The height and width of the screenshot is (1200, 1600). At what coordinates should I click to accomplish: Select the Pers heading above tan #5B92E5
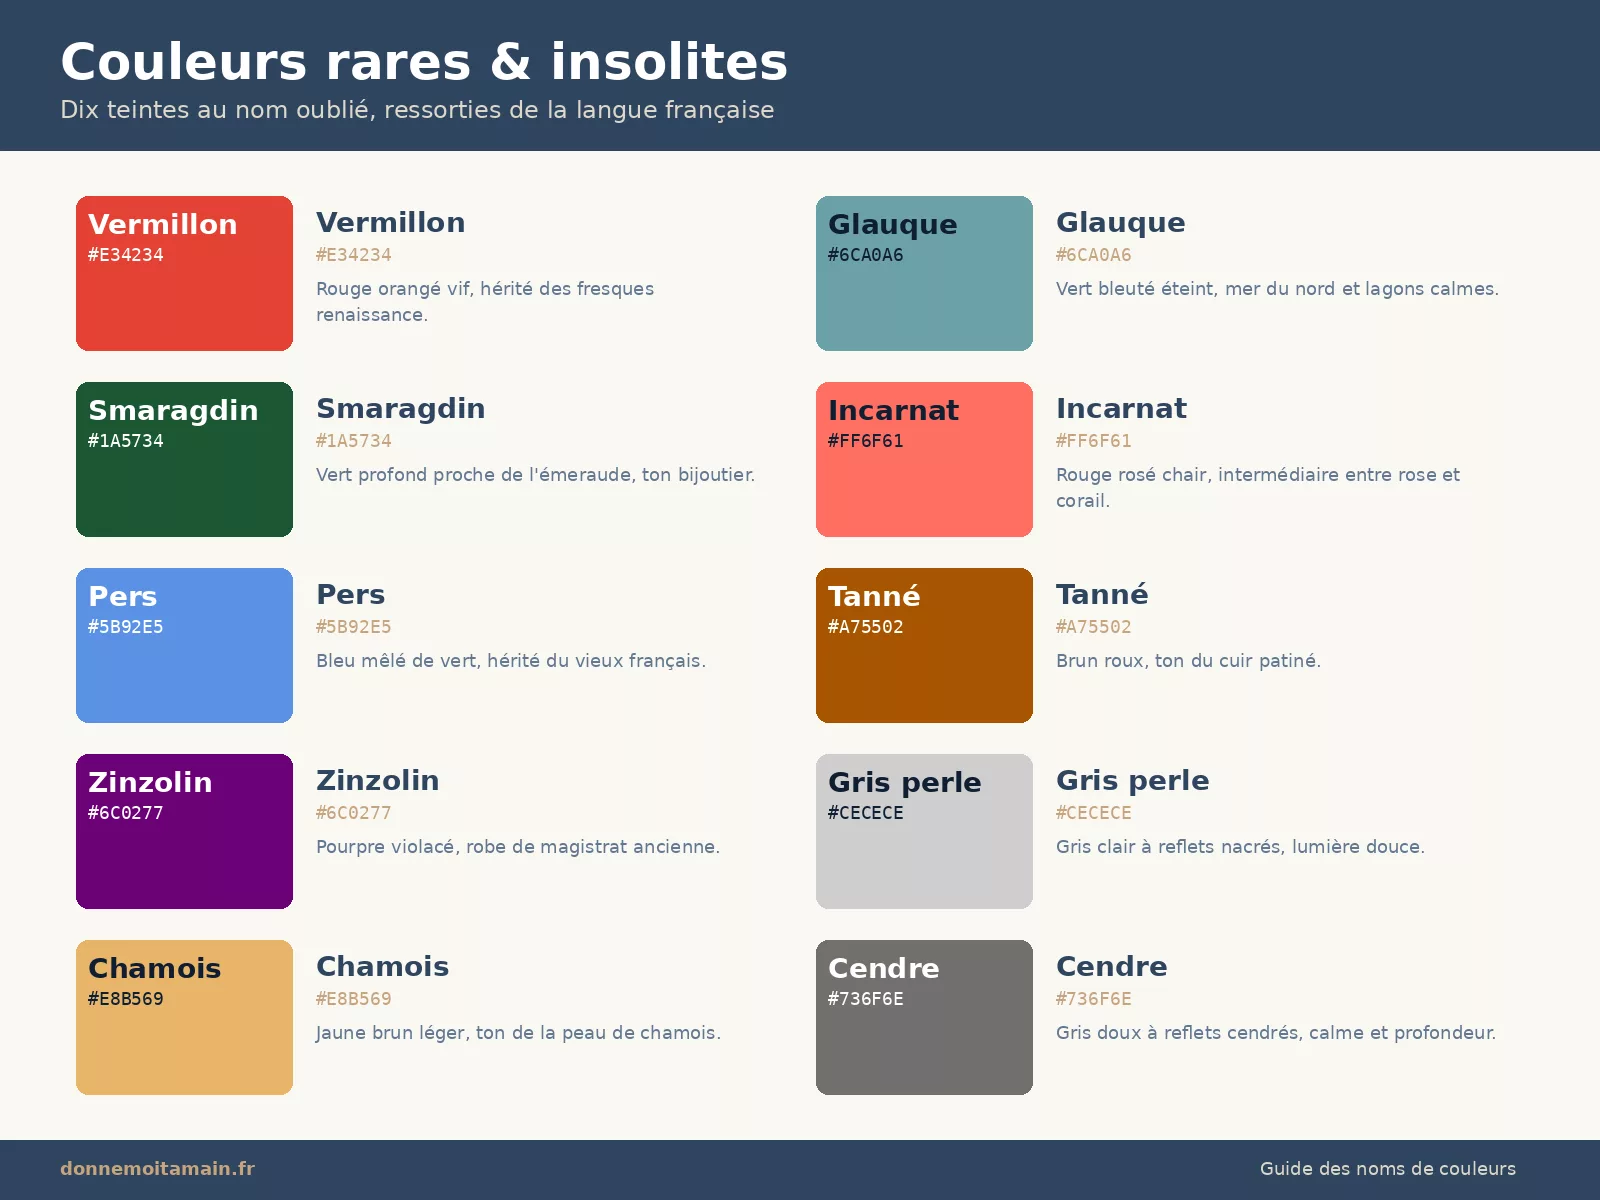[x=351, y=594]
